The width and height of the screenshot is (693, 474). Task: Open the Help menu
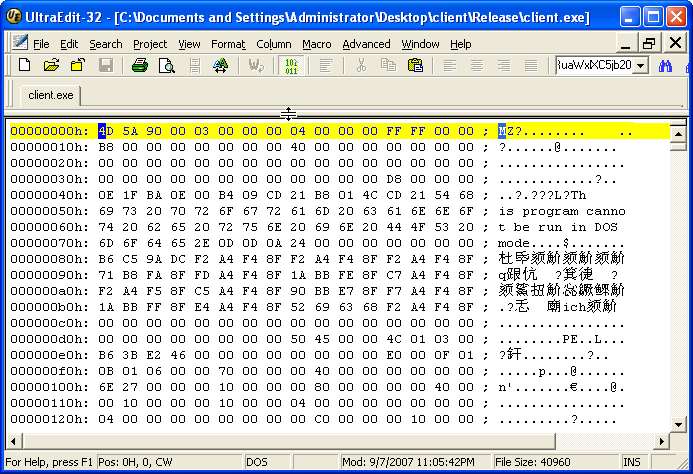pyautogui.click(x=461, y=44)
